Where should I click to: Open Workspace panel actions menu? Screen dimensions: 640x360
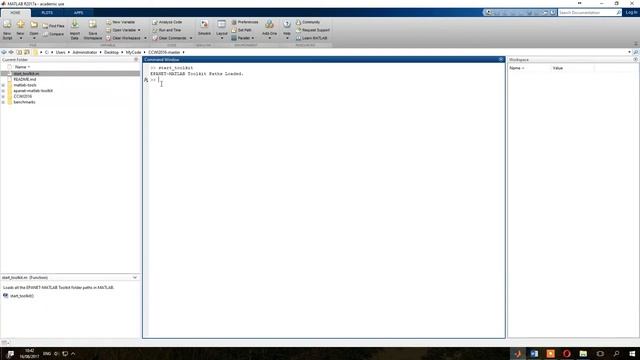tap(636, 60)
